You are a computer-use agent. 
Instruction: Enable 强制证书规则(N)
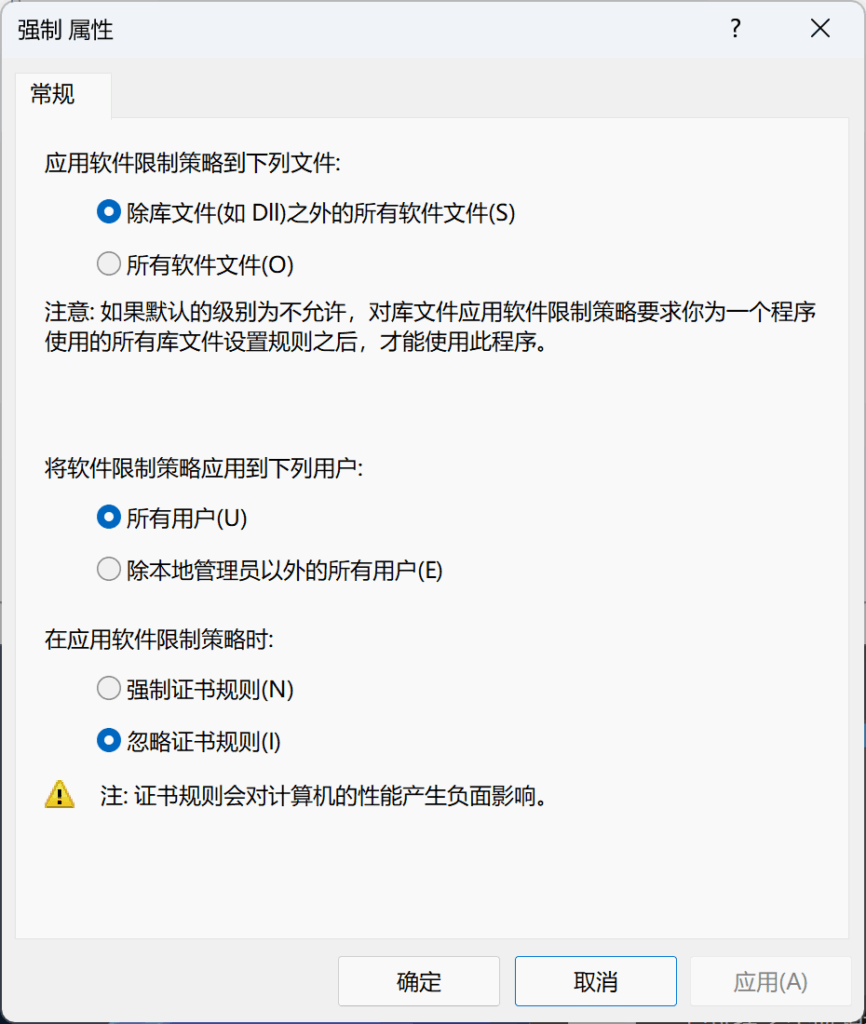pos(108,688)
